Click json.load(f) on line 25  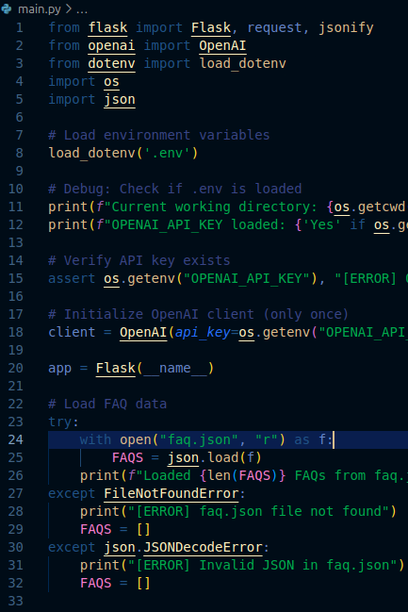214,458
